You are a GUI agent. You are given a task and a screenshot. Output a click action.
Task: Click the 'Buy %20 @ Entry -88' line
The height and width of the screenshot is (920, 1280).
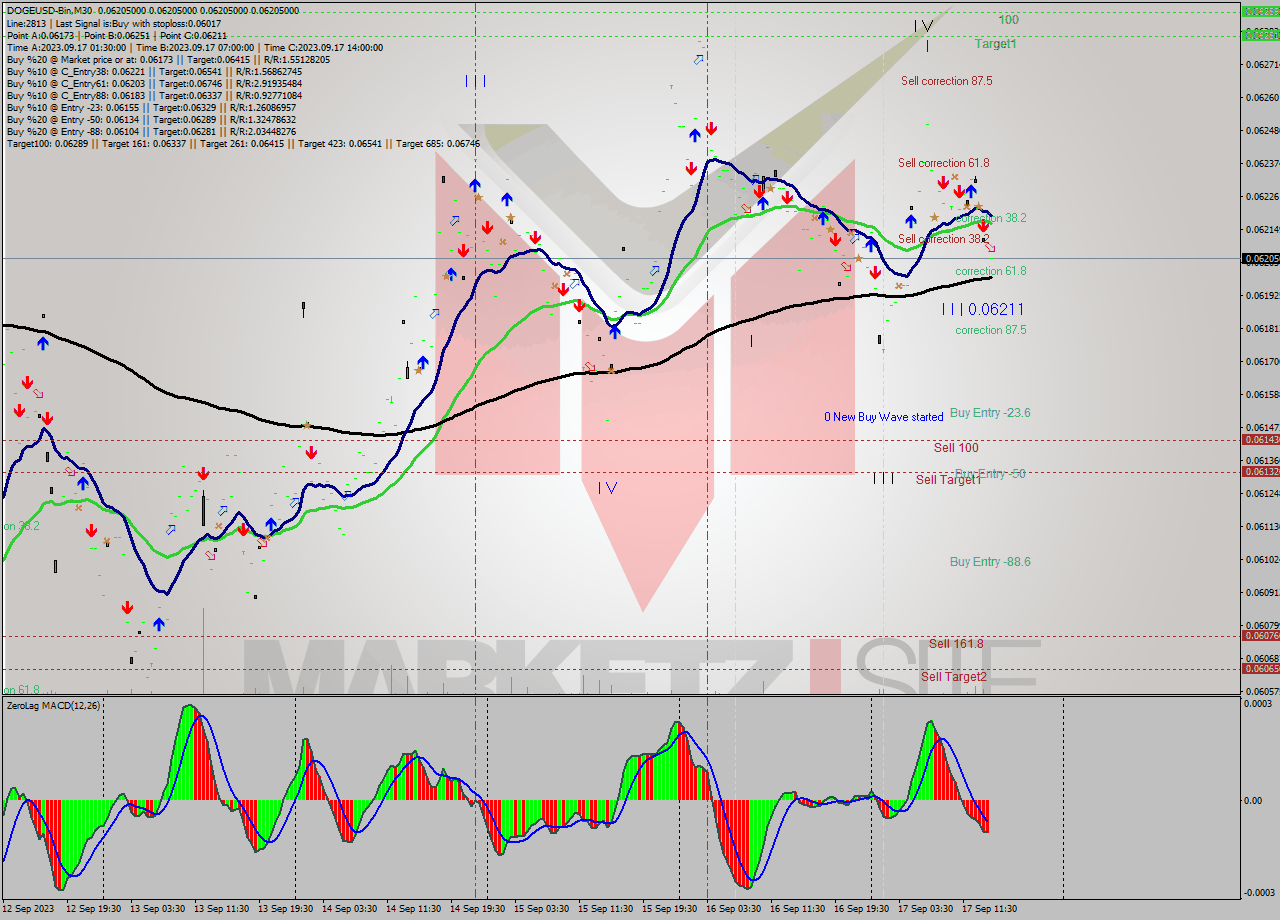(x=151, y=131)
